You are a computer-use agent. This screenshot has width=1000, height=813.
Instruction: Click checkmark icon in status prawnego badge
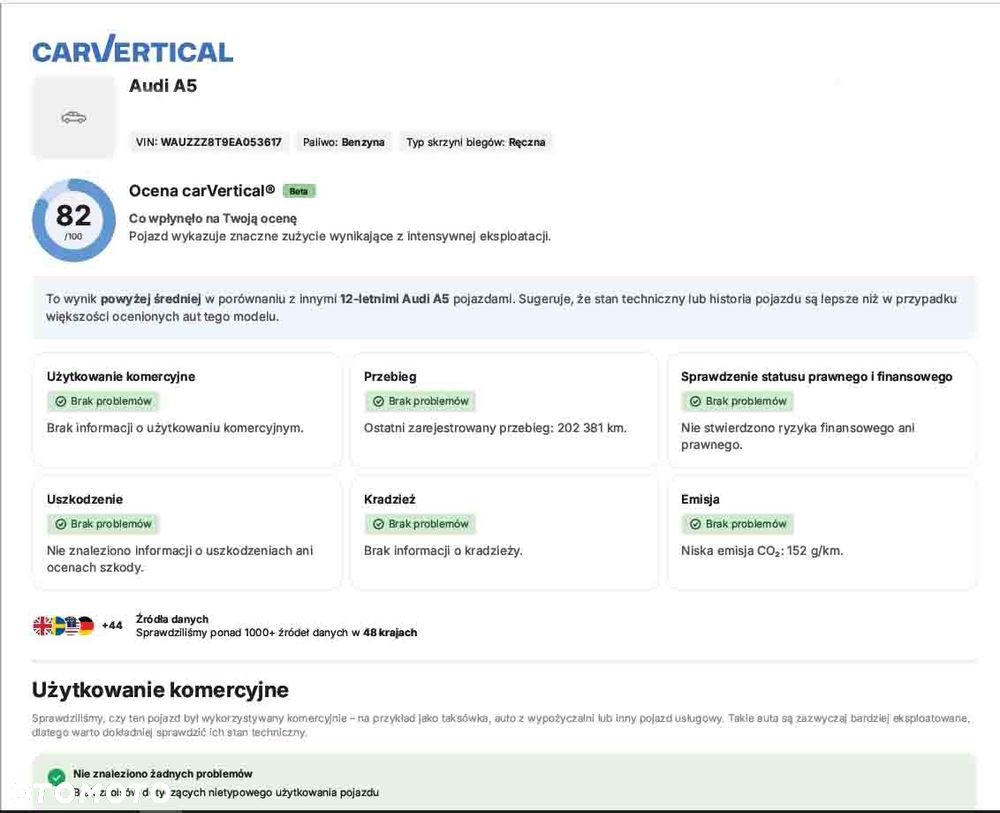tap(695, 401)
